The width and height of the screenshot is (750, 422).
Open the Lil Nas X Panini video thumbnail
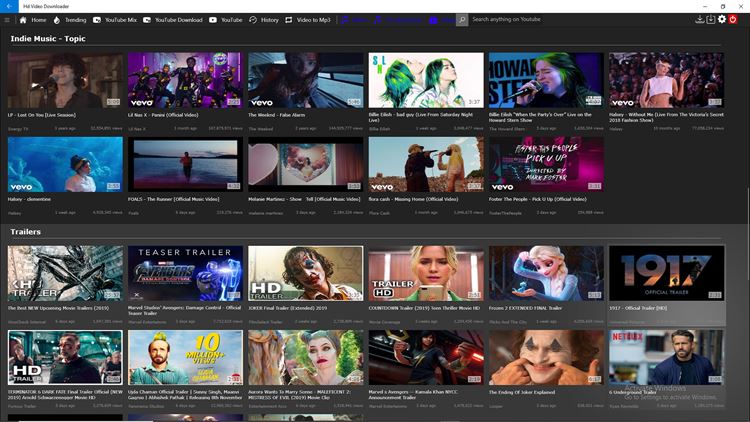185,80
